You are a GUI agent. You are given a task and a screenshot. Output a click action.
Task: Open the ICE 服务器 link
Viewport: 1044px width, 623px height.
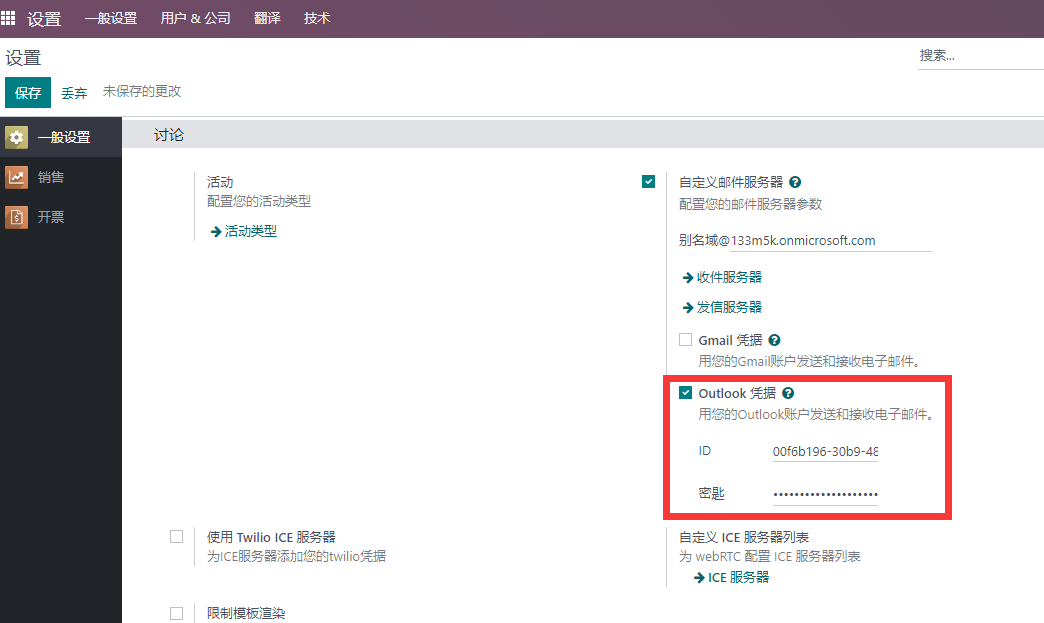tap(732, 577)
